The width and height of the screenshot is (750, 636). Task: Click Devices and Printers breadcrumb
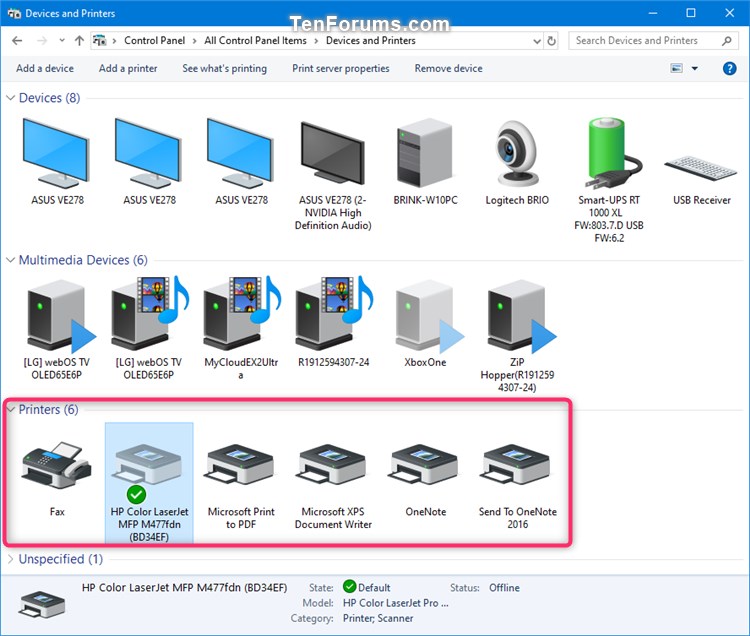(371, 41)
